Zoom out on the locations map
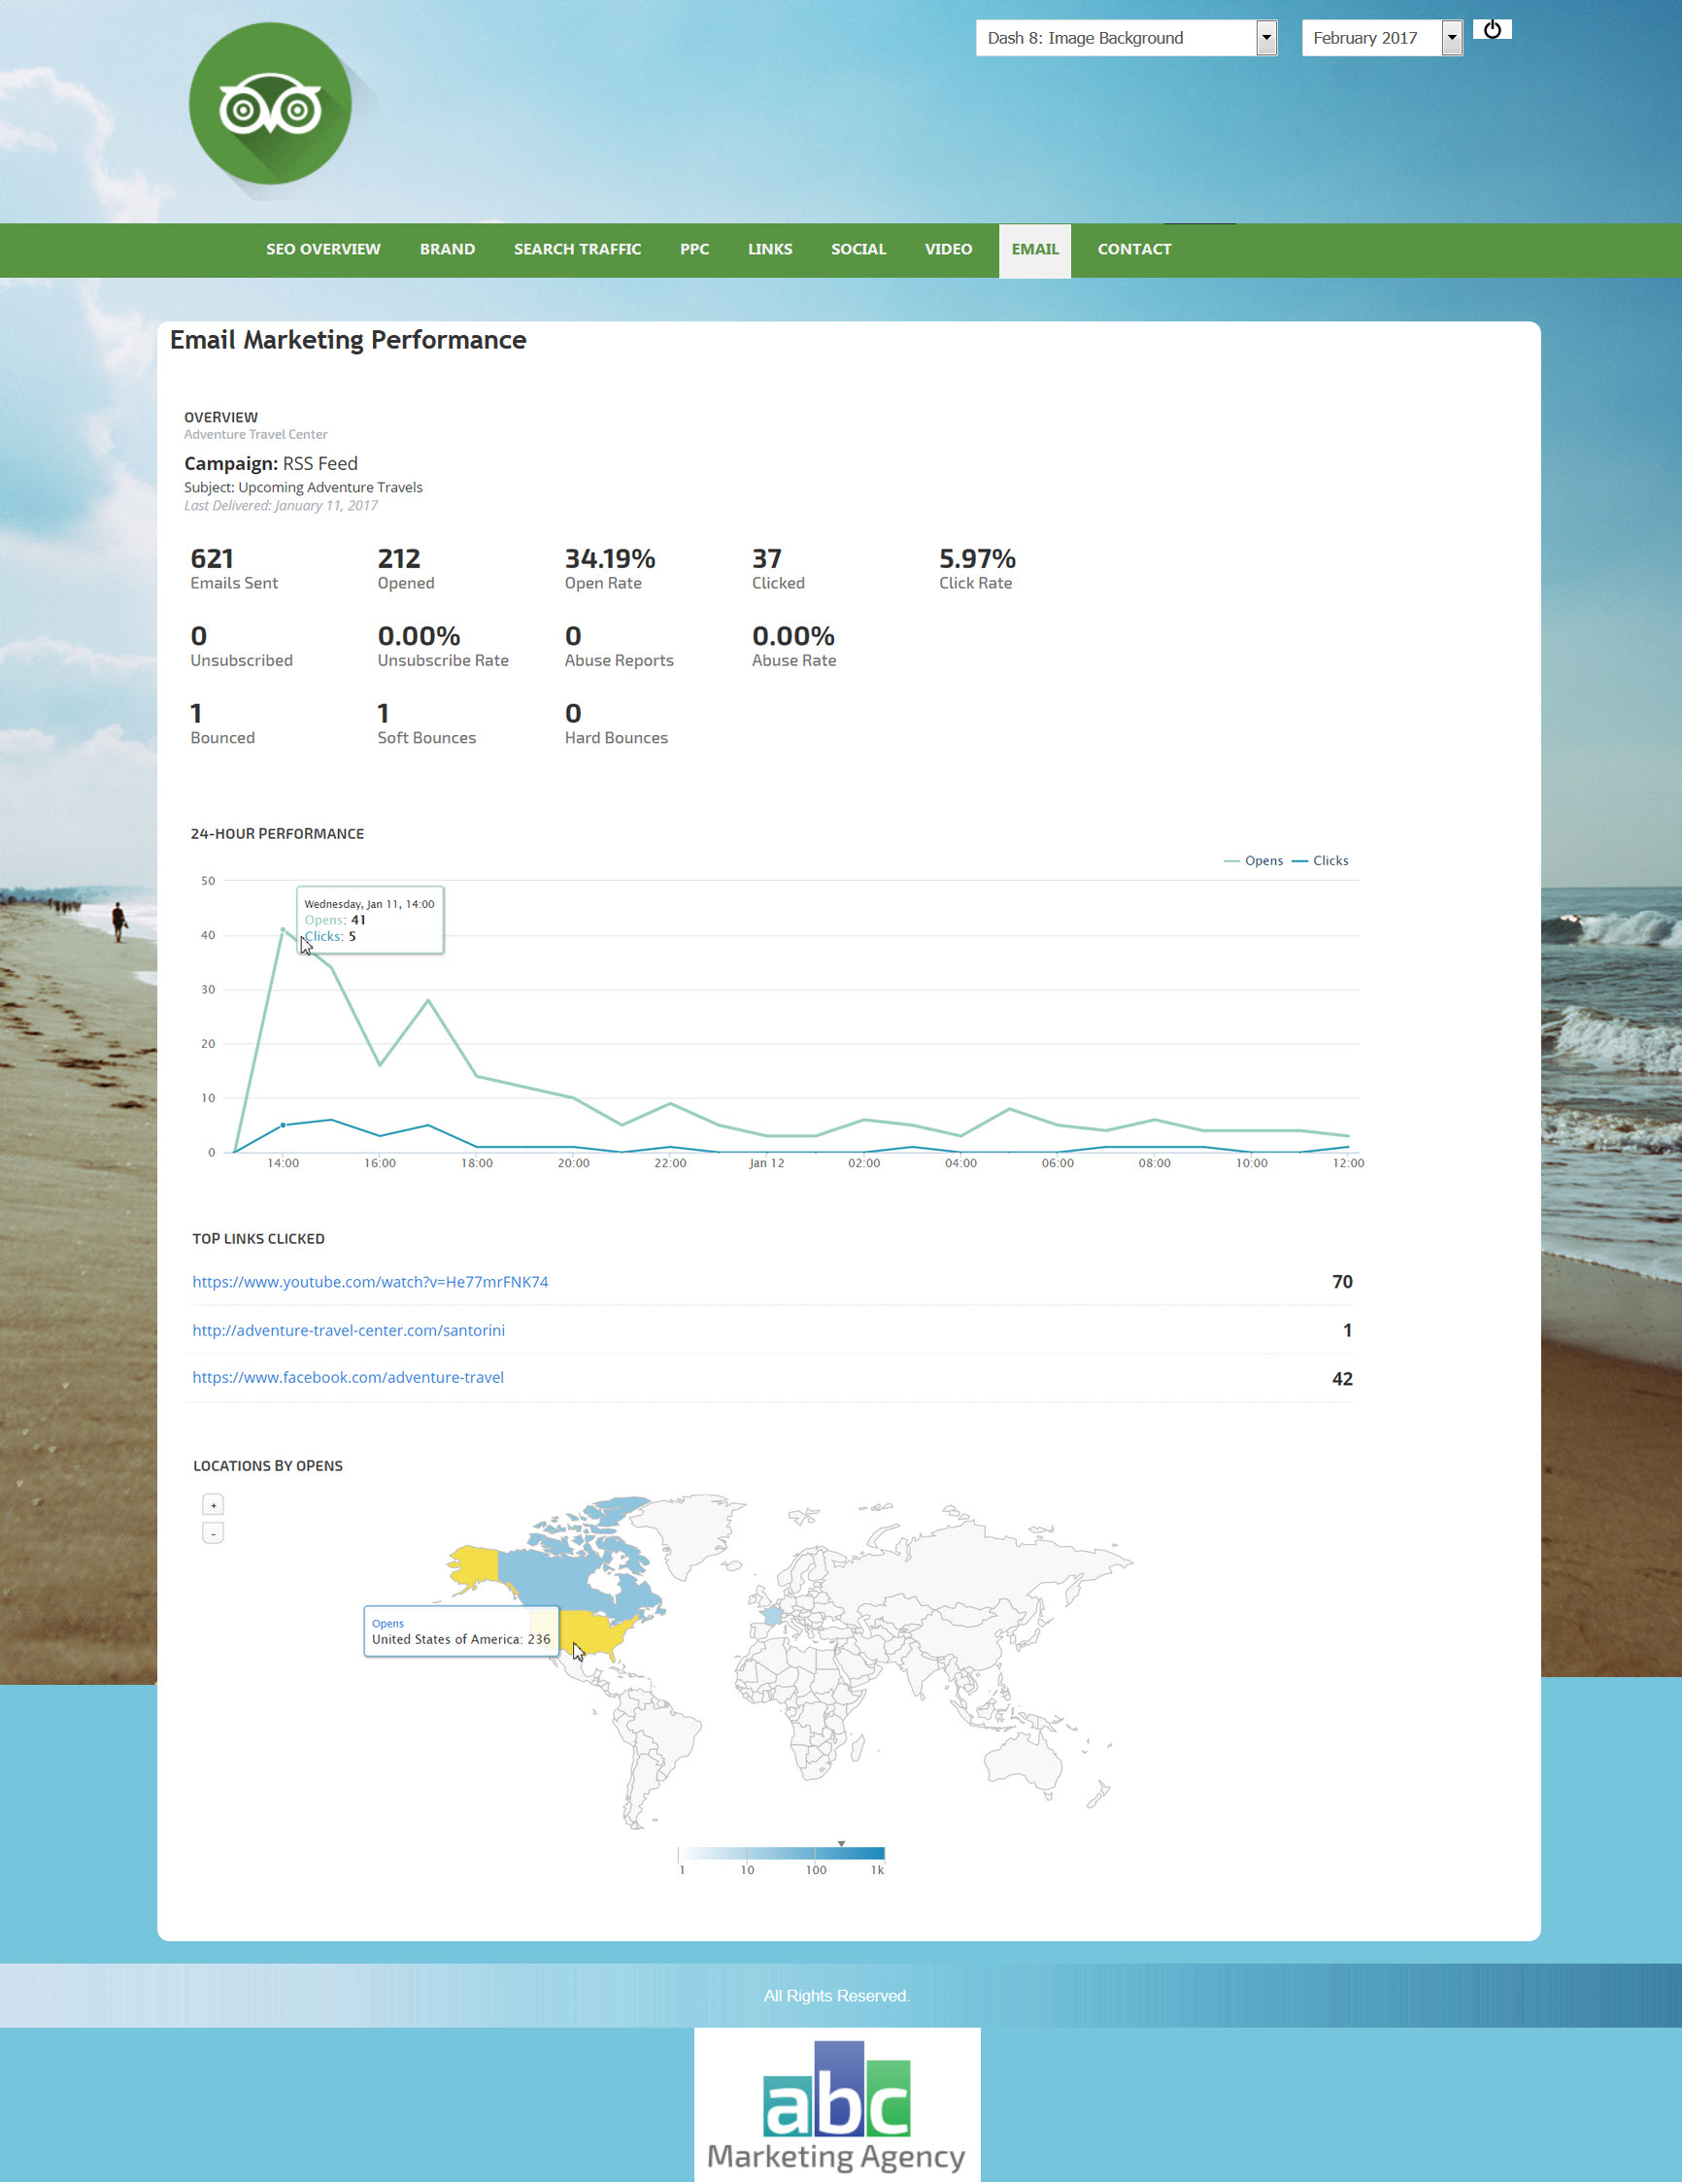 213,1533
